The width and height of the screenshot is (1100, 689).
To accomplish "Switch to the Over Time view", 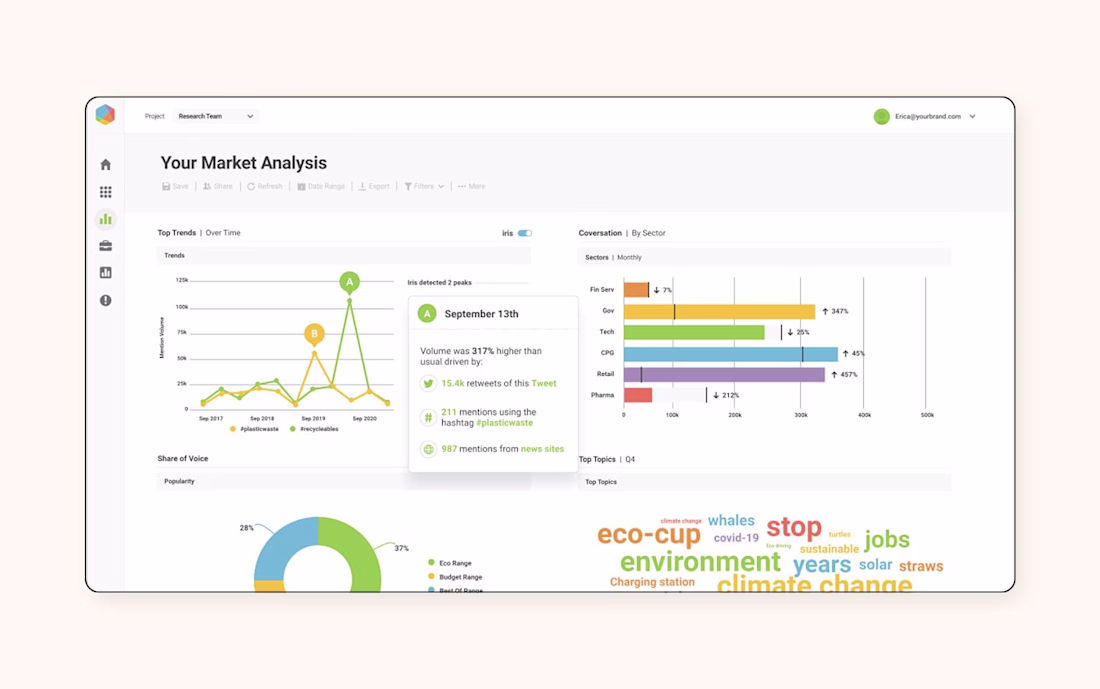I will 223,233.
